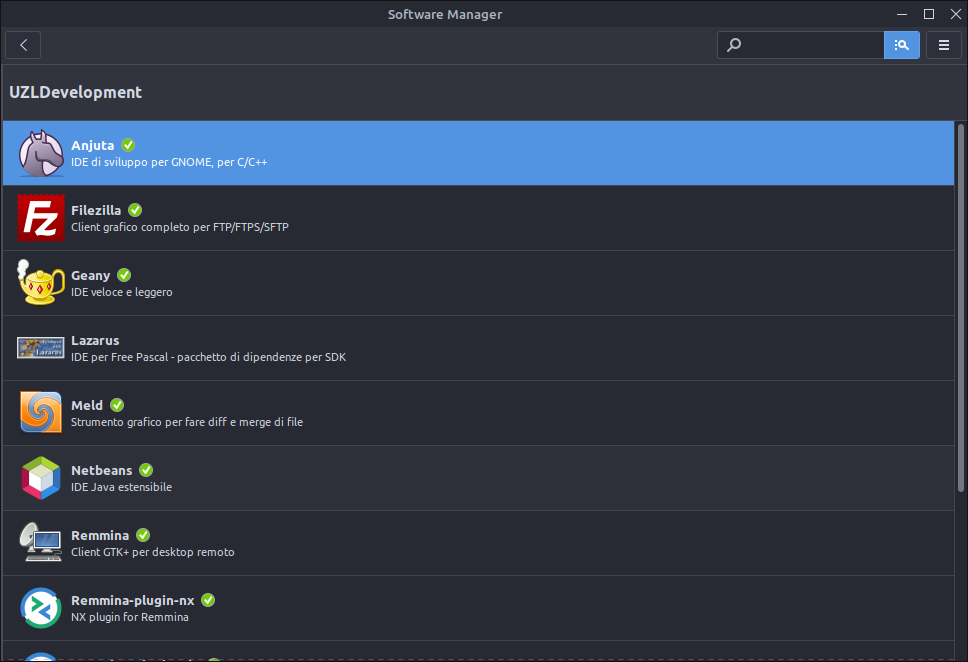
Task: Click the installed checkmark beside Filezilla
Action: tap(135, 210)
